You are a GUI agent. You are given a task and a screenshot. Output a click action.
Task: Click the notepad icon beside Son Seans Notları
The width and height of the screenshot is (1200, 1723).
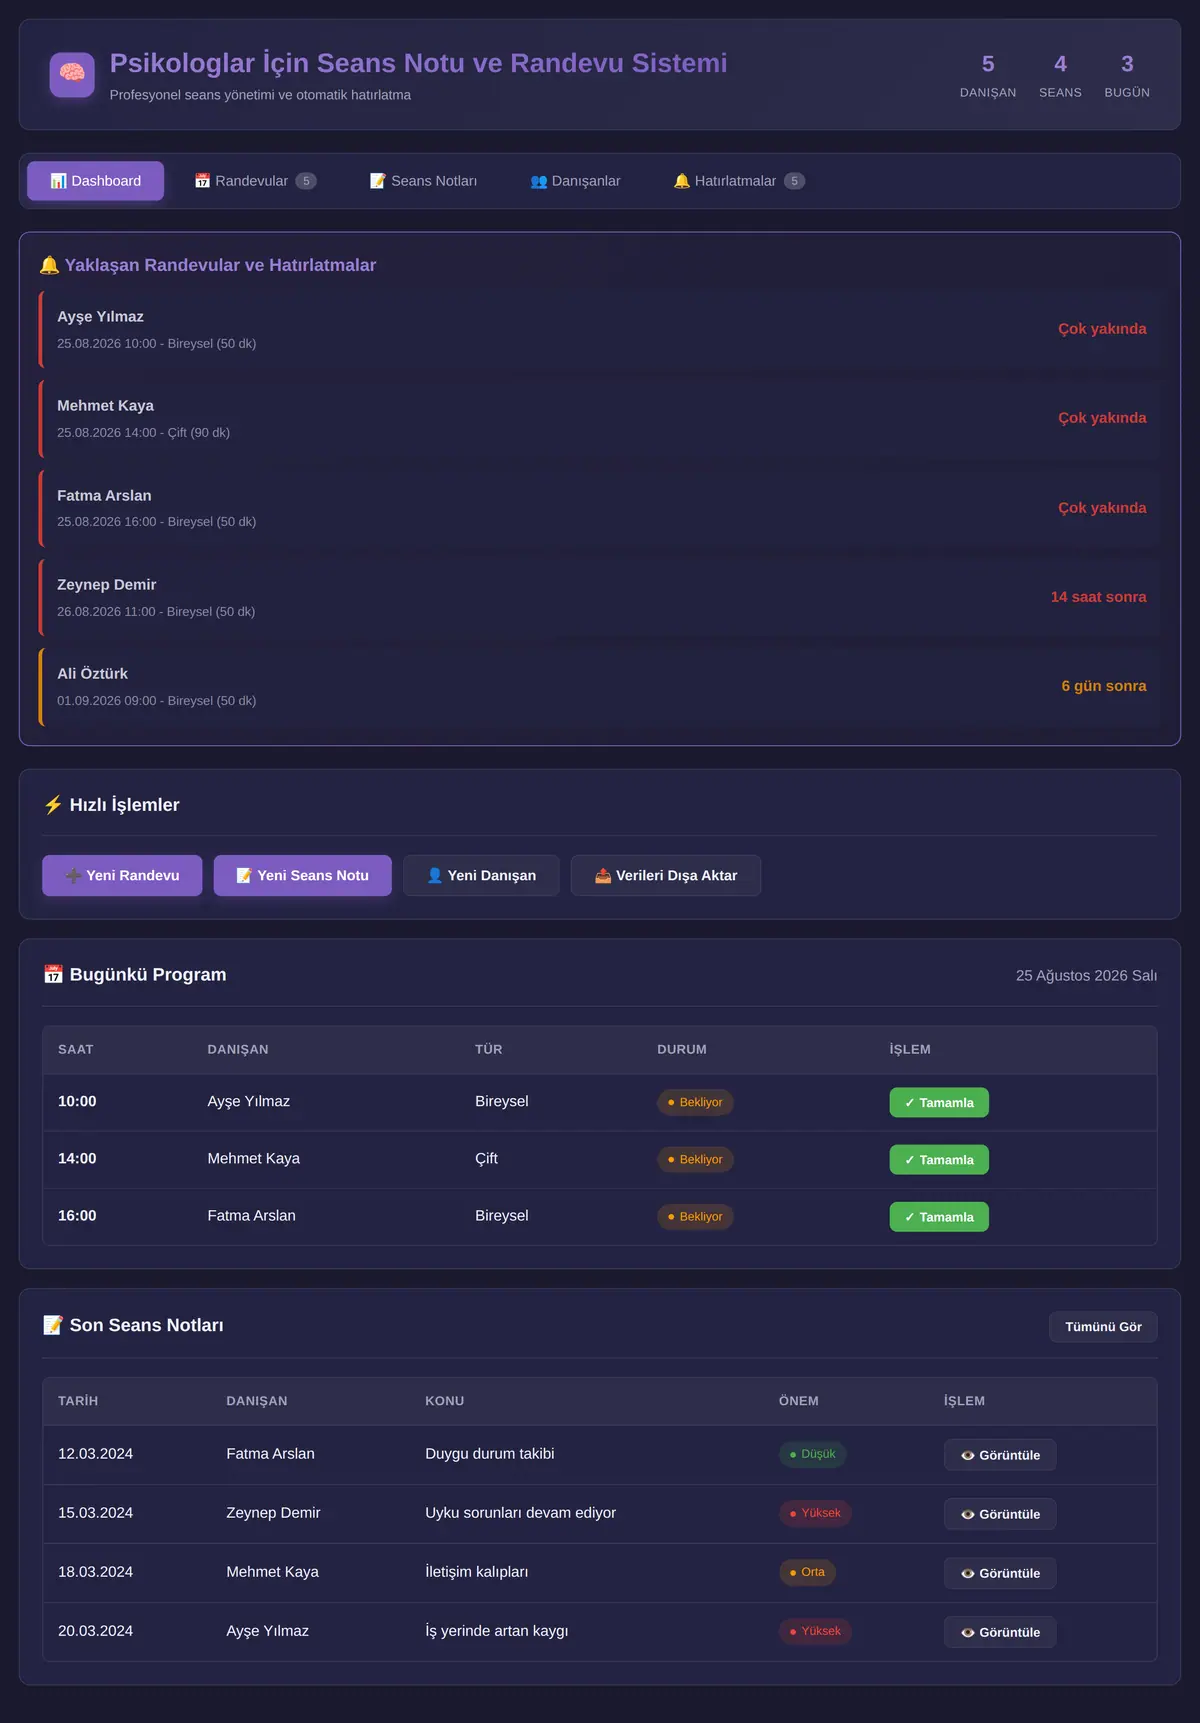tap(53, 1325)
